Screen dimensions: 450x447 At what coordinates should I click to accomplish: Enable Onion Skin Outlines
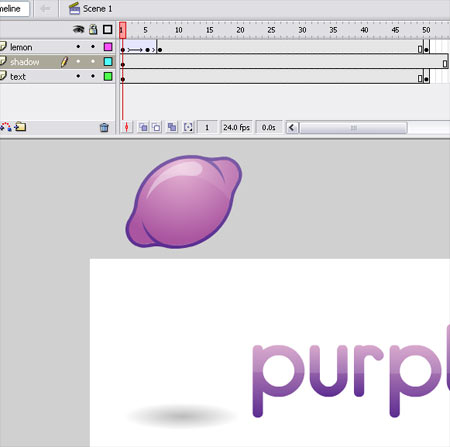[x=156, y=127]
